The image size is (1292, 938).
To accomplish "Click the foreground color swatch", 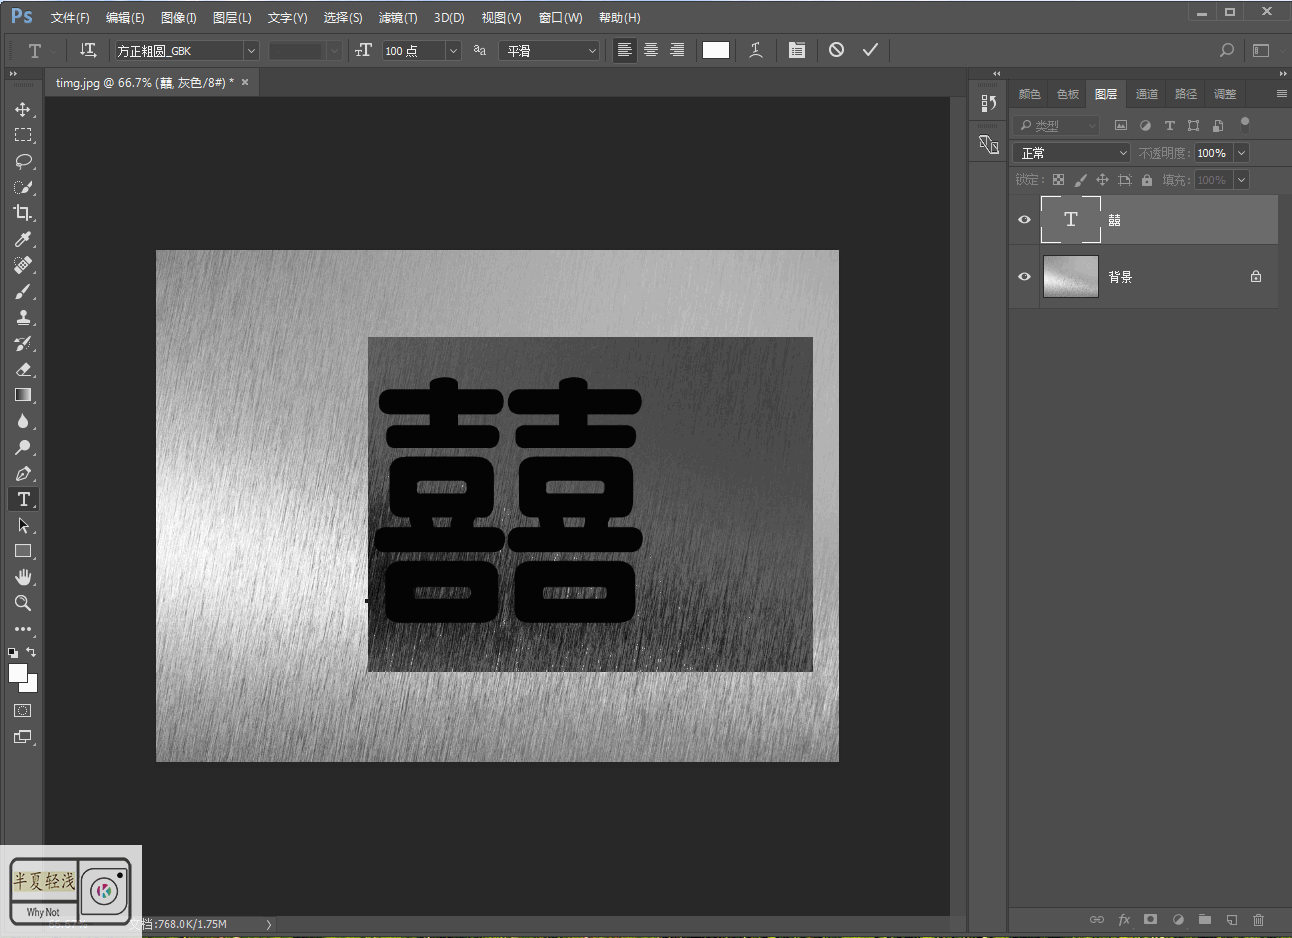I will pos(17,672).
